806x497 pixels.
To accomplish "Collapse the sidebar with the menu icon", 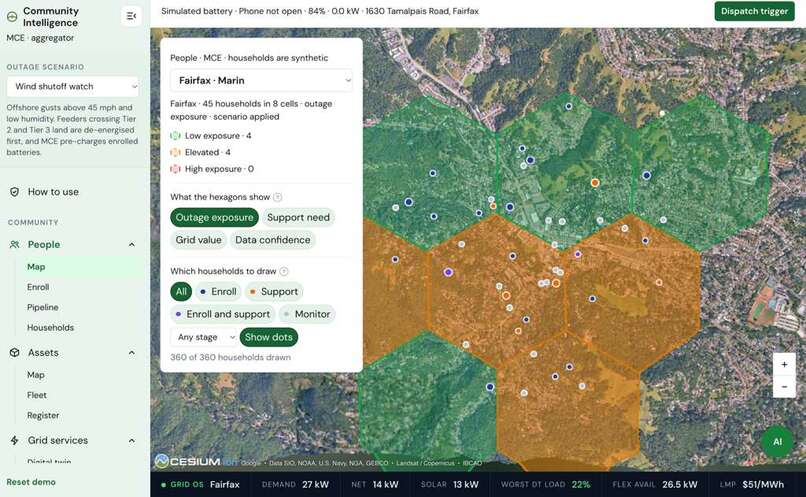I will 131,16.
